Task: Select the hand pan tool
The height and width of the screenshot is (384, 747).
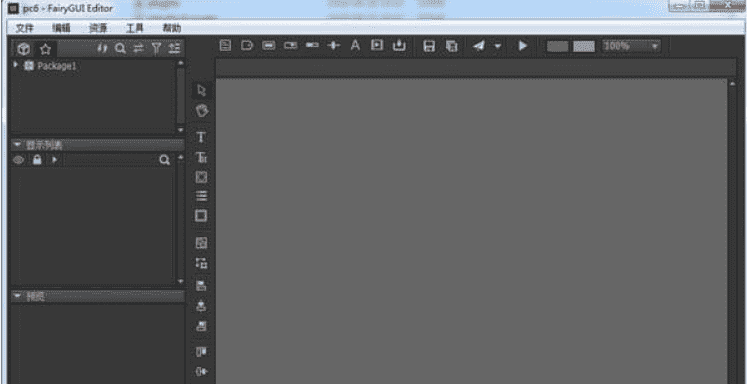Action: tap(202, 111)
